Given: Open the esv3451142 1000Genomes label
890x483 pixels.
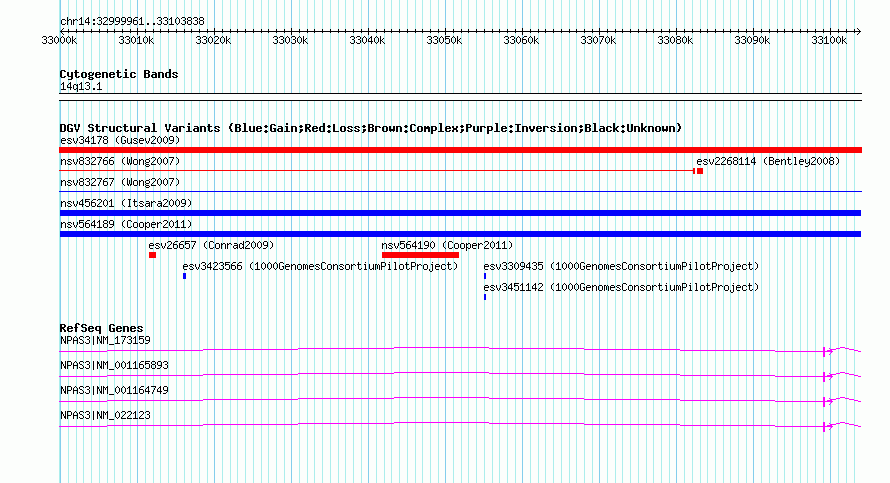Looking at the screenshot, I should (x=621, y=287).
